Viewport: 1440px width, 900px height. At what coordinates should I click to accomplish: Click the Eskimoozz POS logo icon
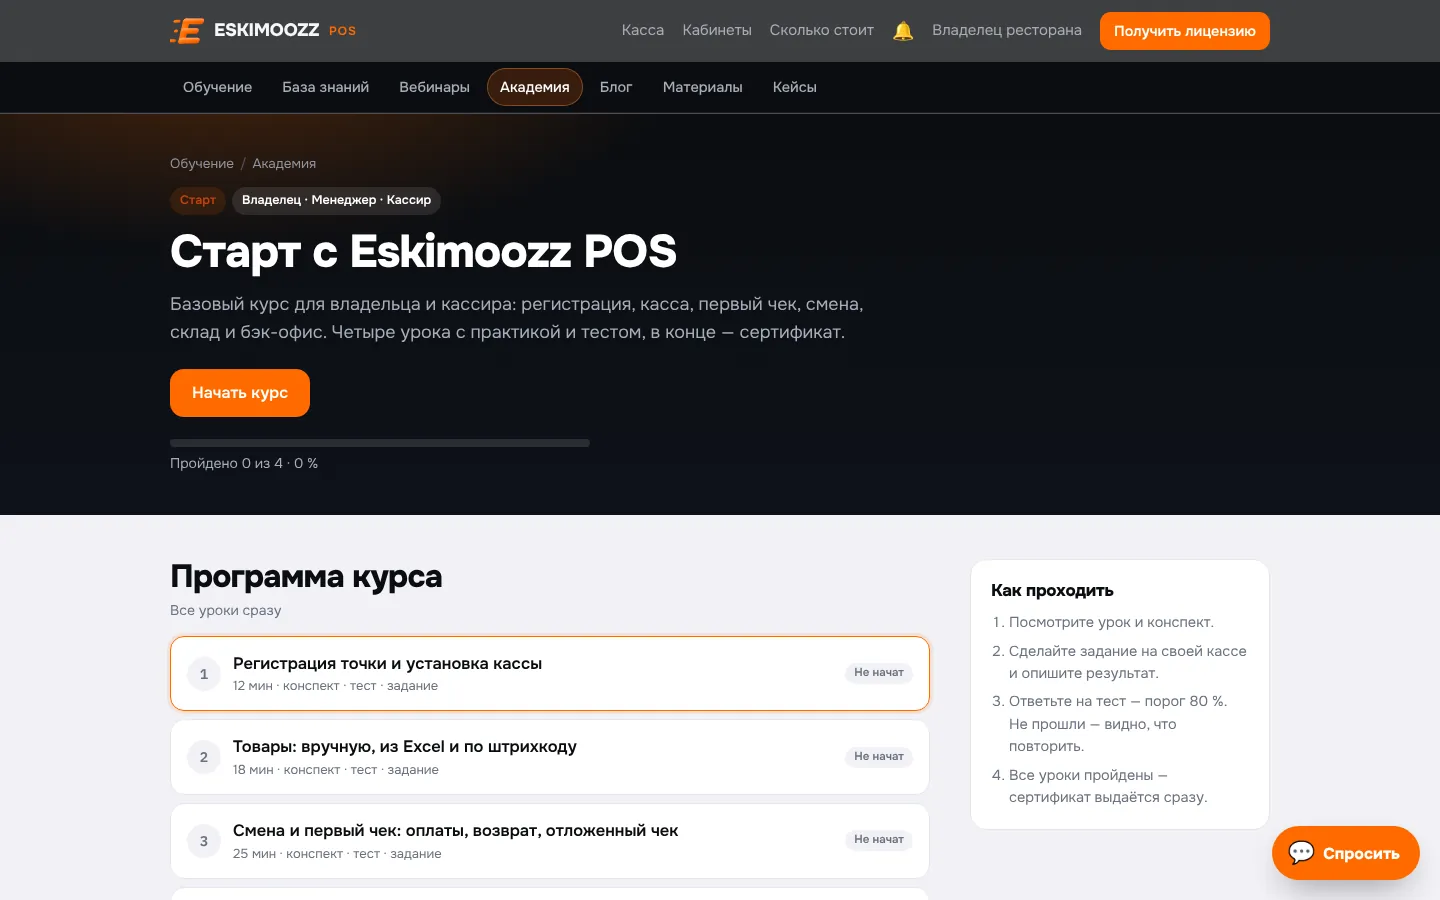point(187,31)
